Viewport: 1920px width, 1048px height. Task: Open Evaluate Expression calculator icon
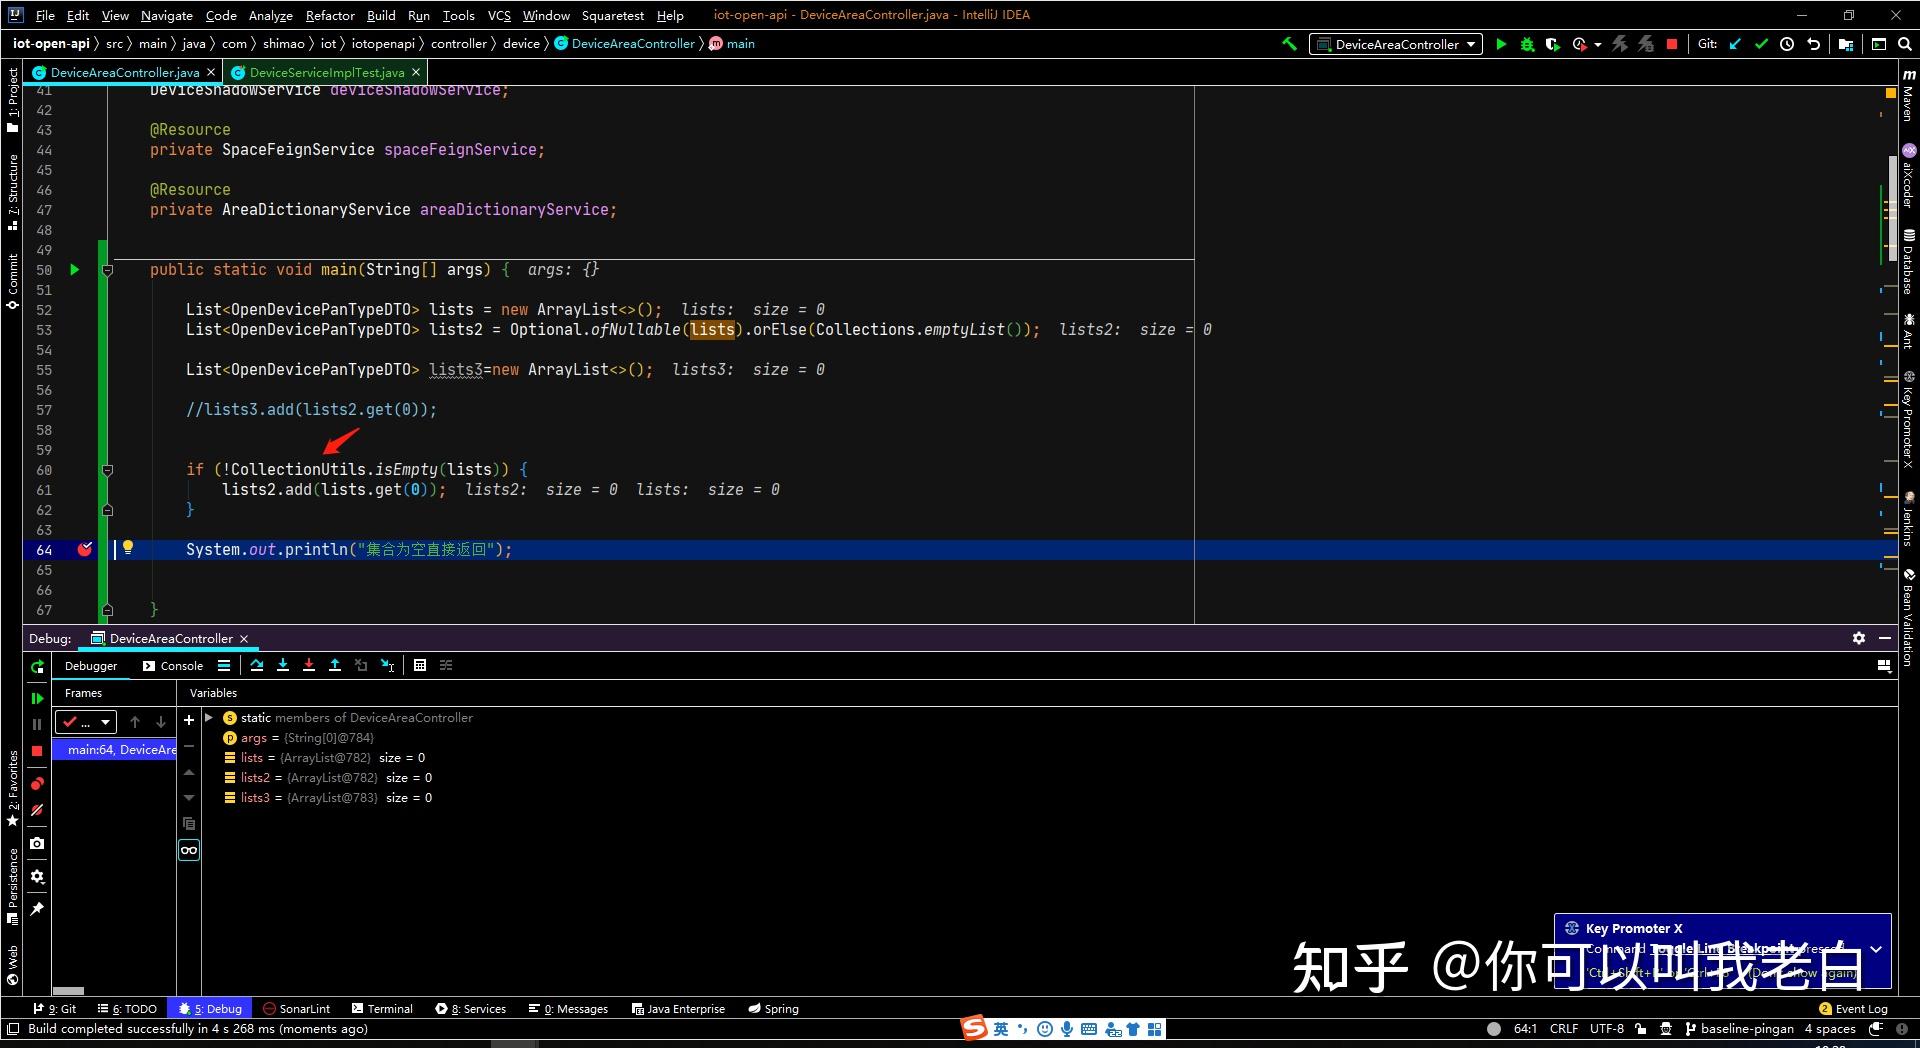point(420,665)
